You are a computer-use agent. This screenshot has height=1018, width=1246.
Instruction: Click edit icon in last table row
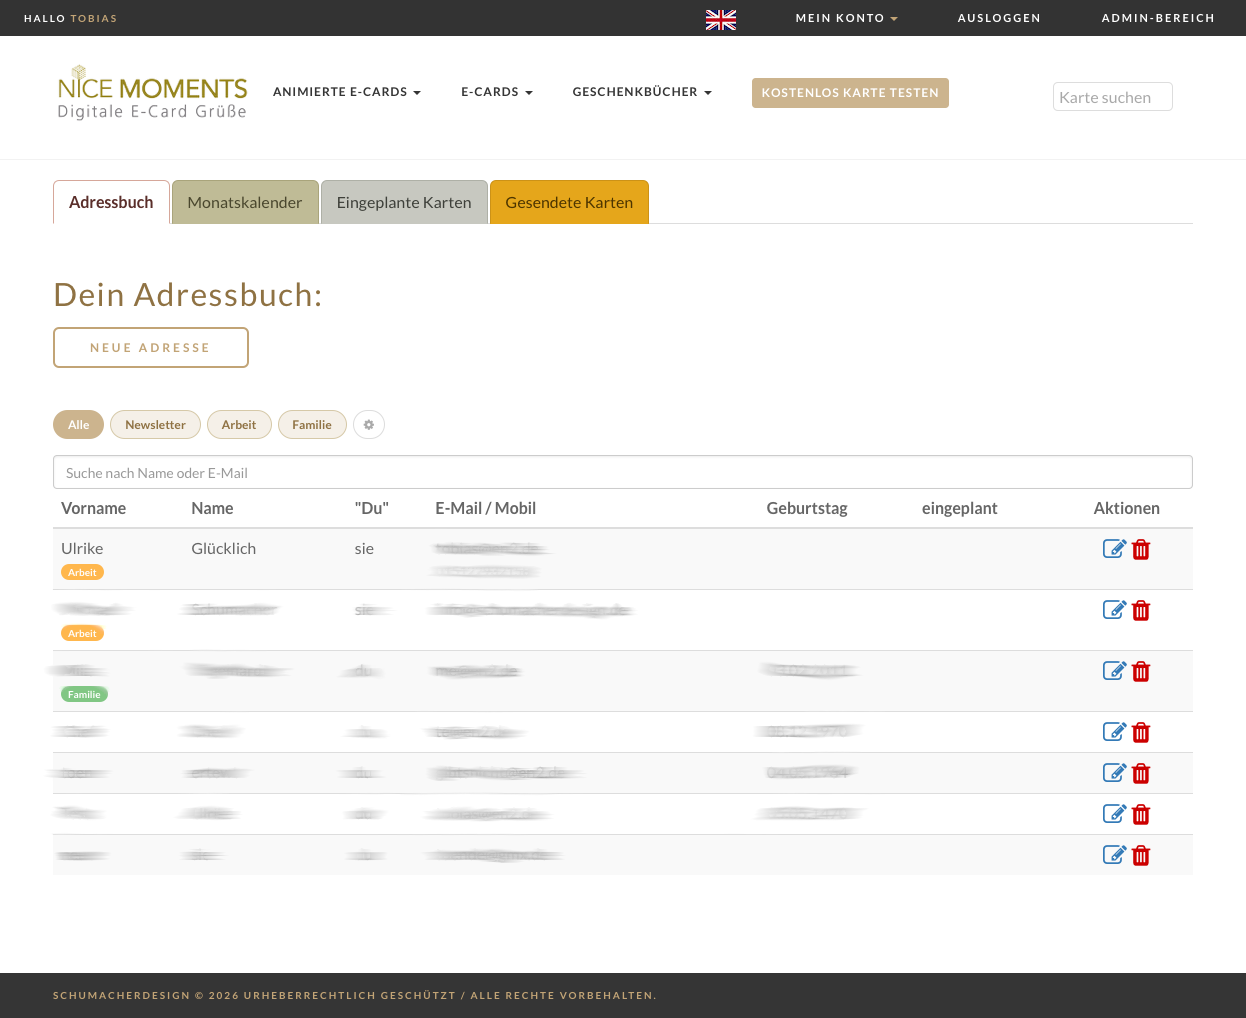(1114, 855)
